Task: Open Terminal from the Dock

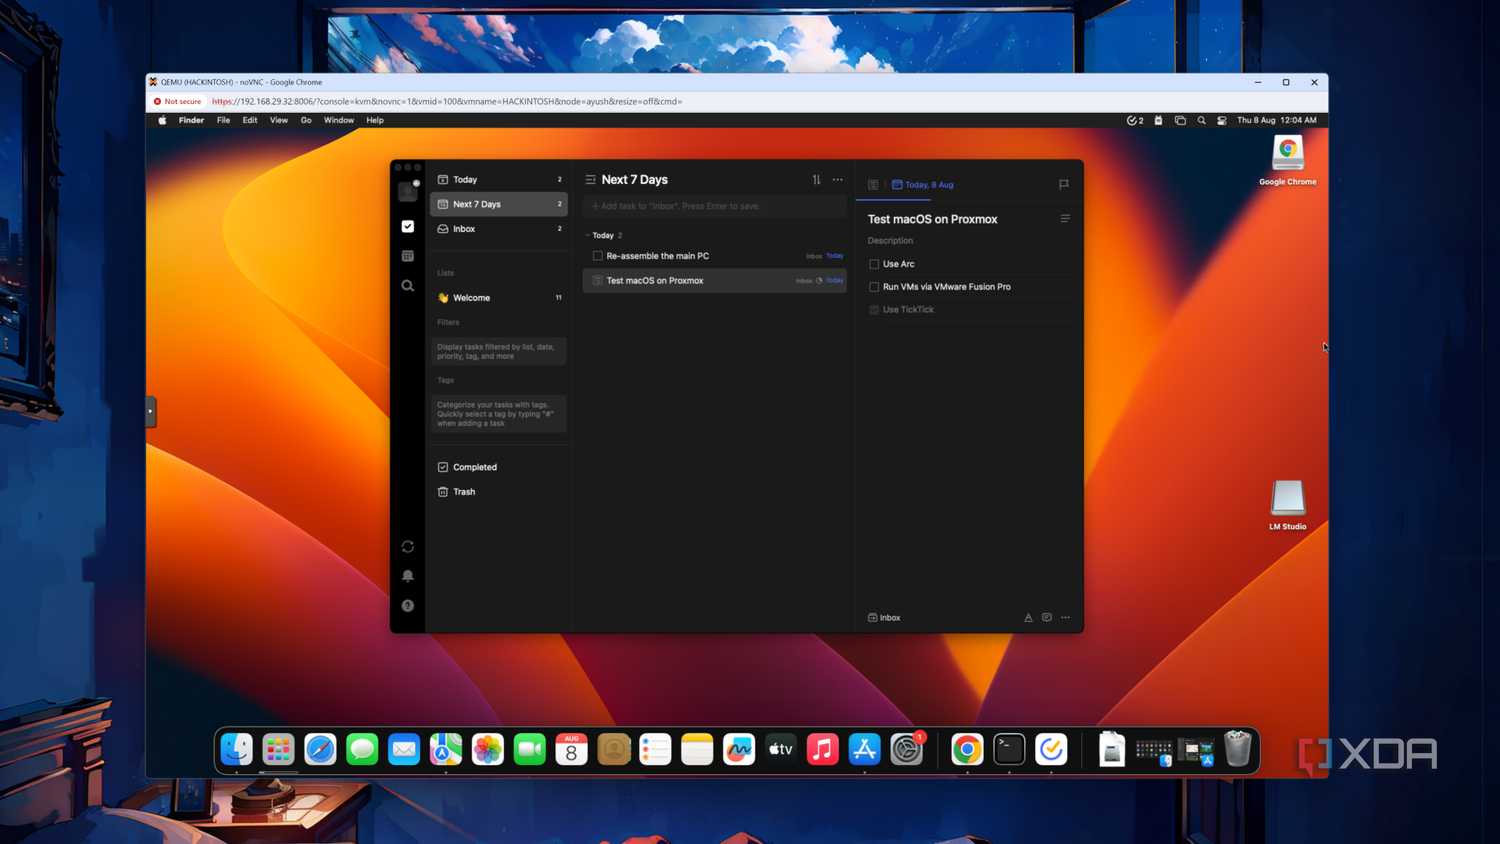Action: click(1009, 749)
